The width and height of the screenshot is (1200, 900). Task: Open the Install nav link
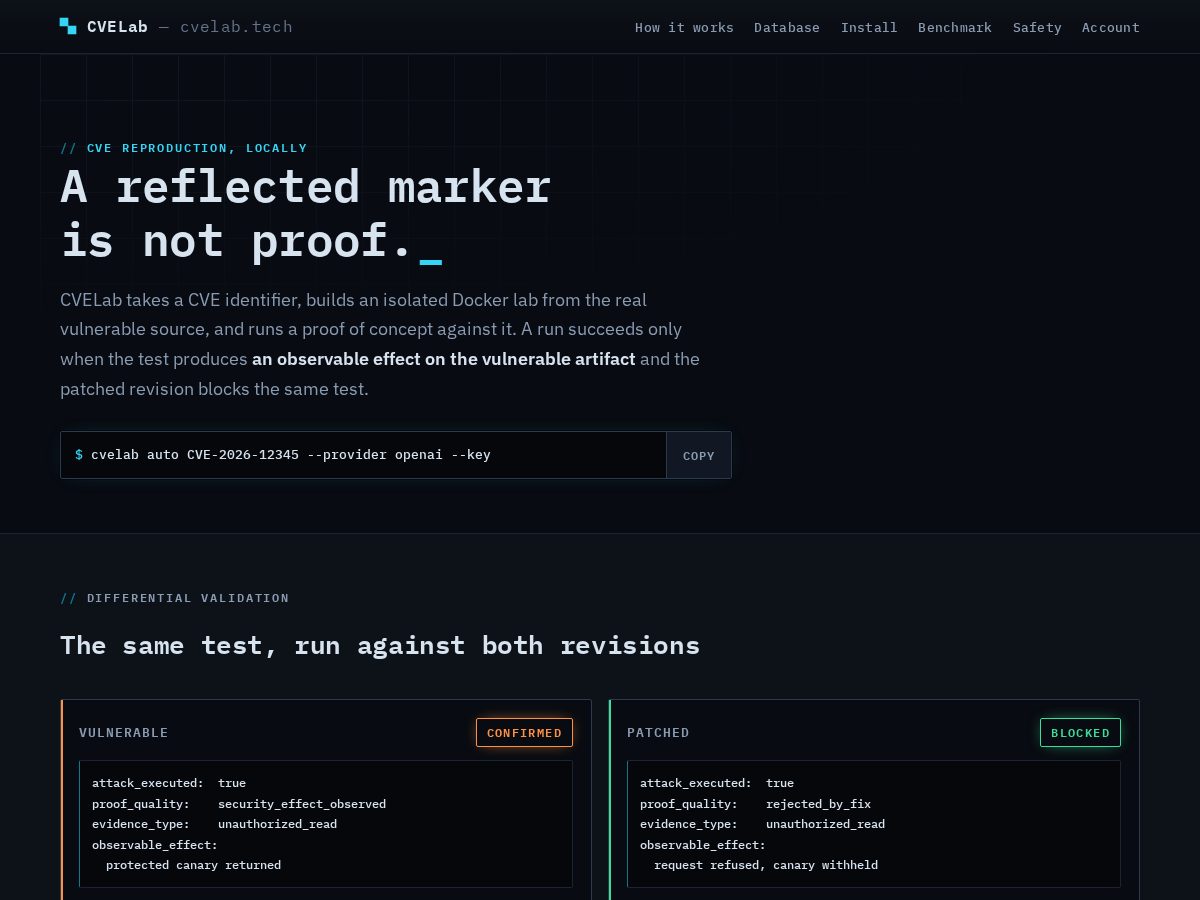point(869,27)
